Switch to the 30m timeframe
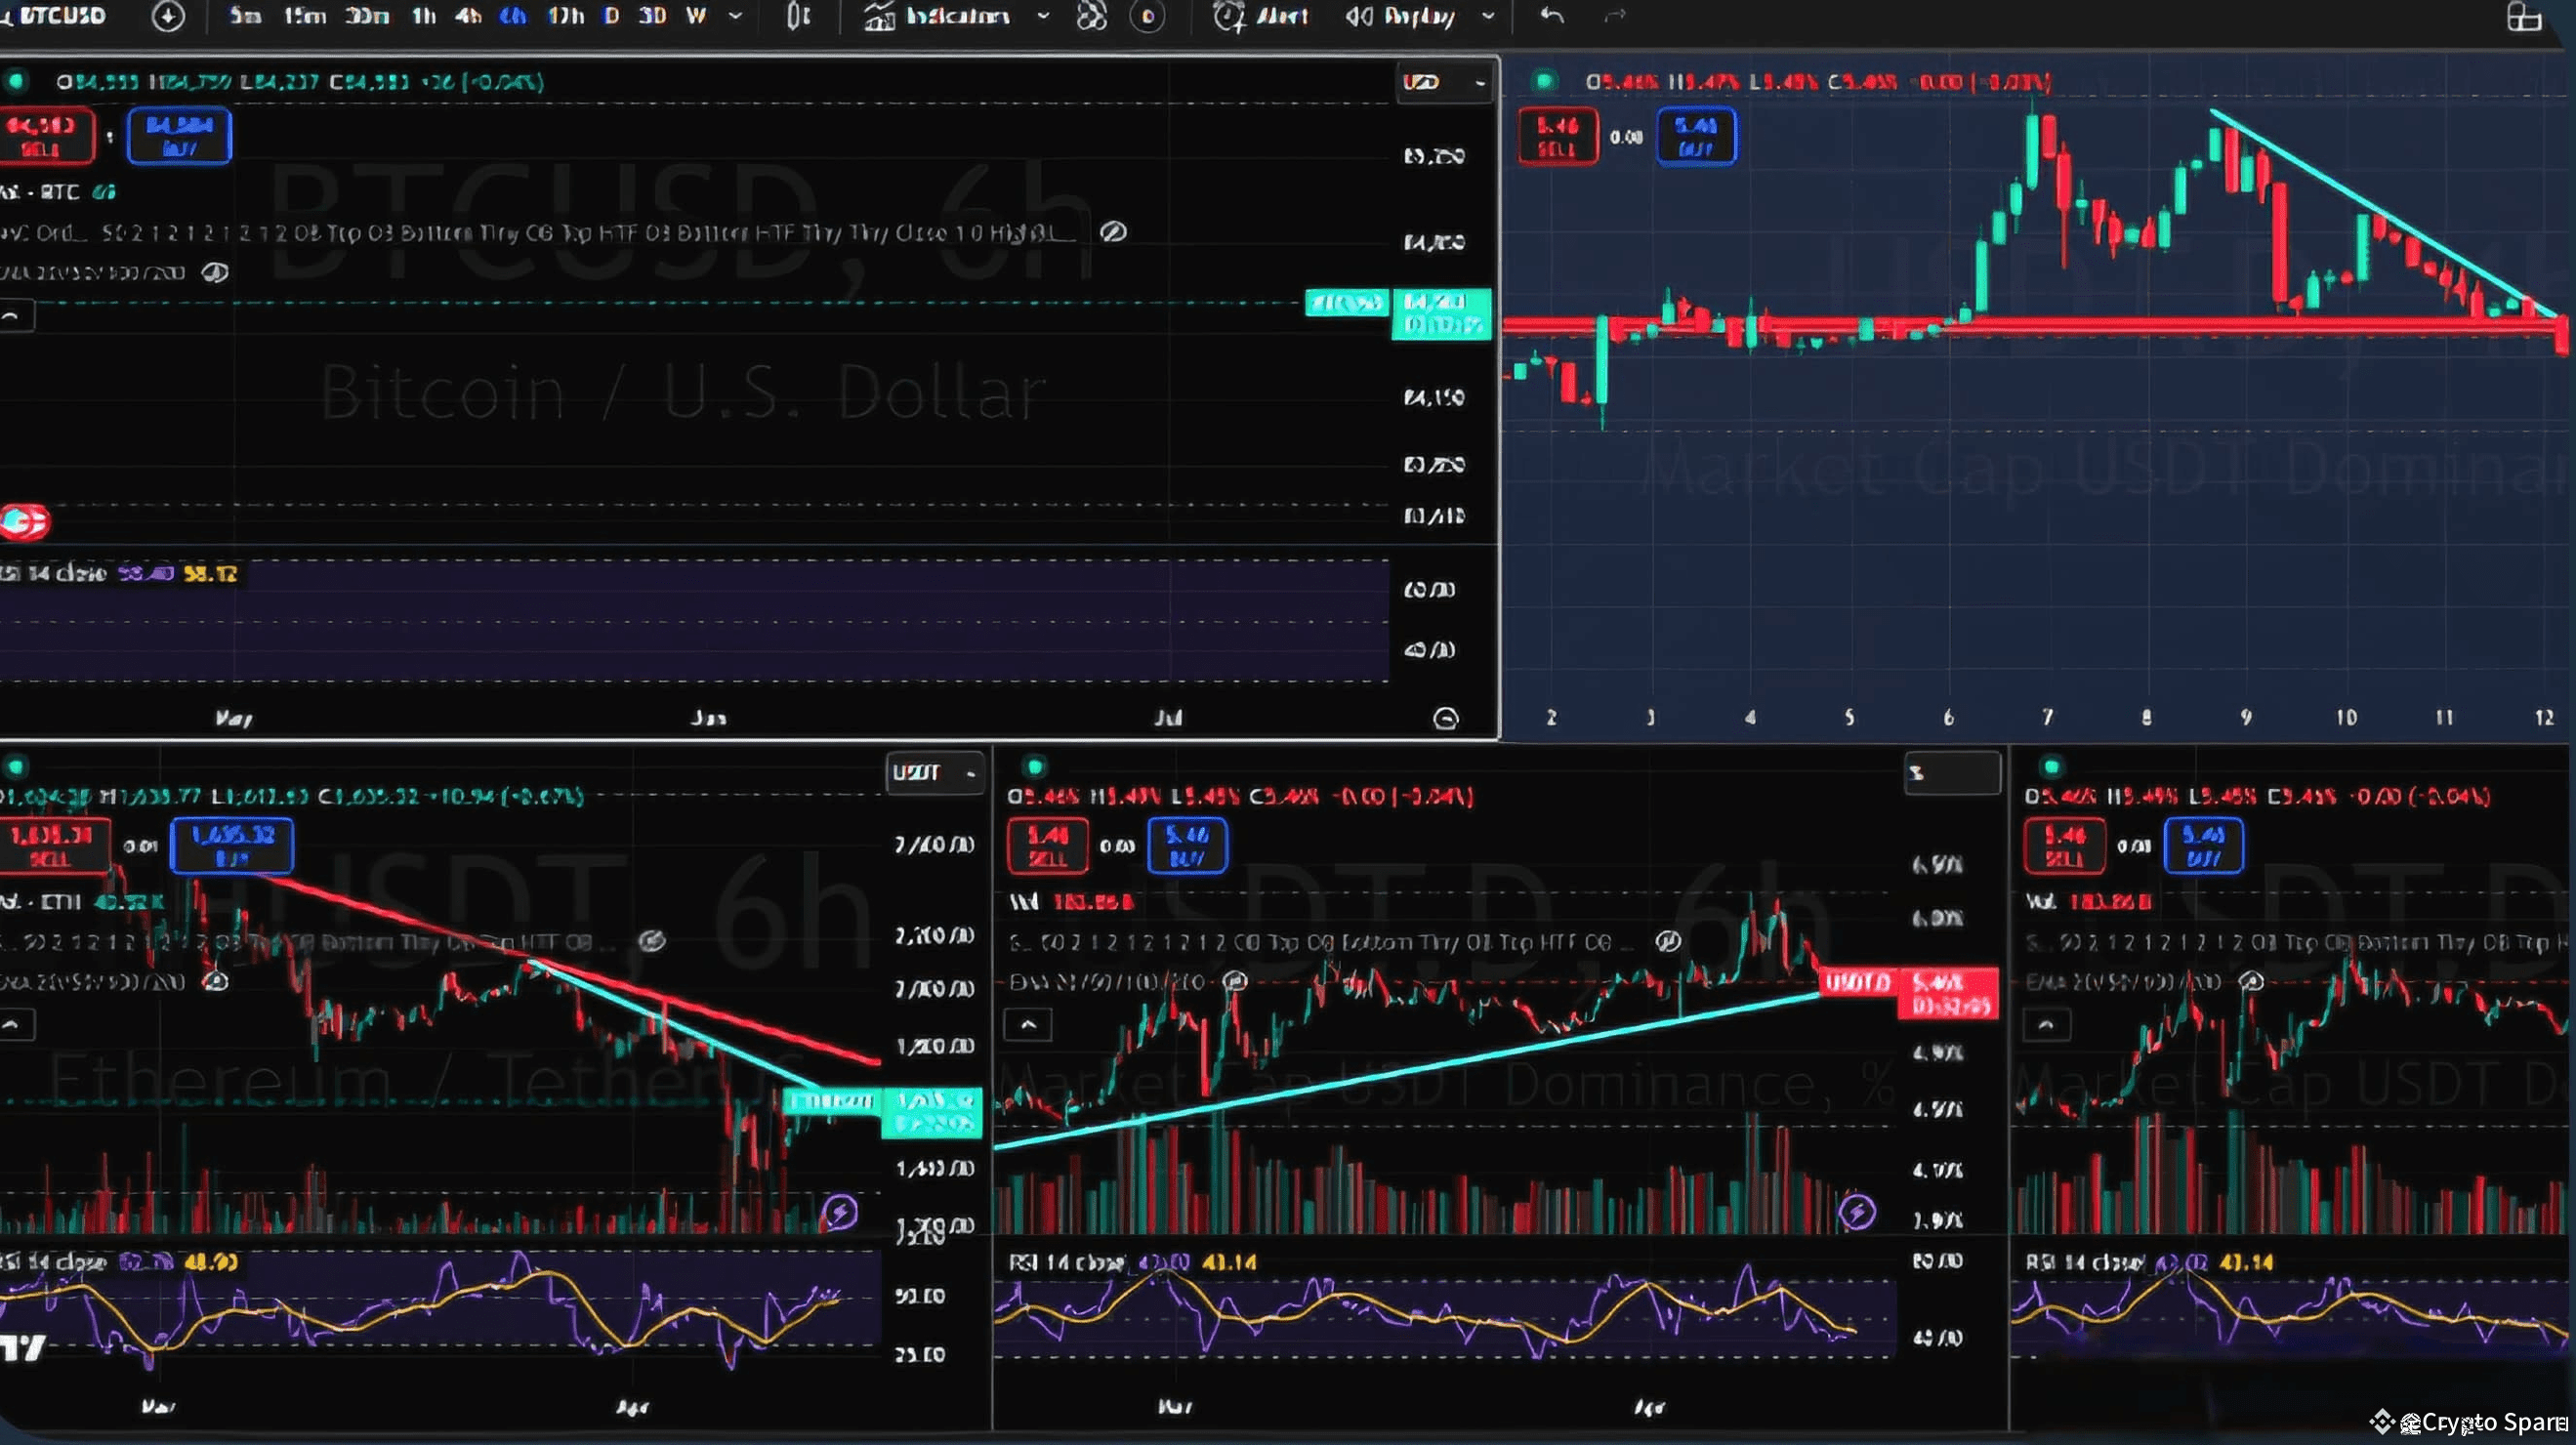2576x1445 pixels. [x=367, y=15]
